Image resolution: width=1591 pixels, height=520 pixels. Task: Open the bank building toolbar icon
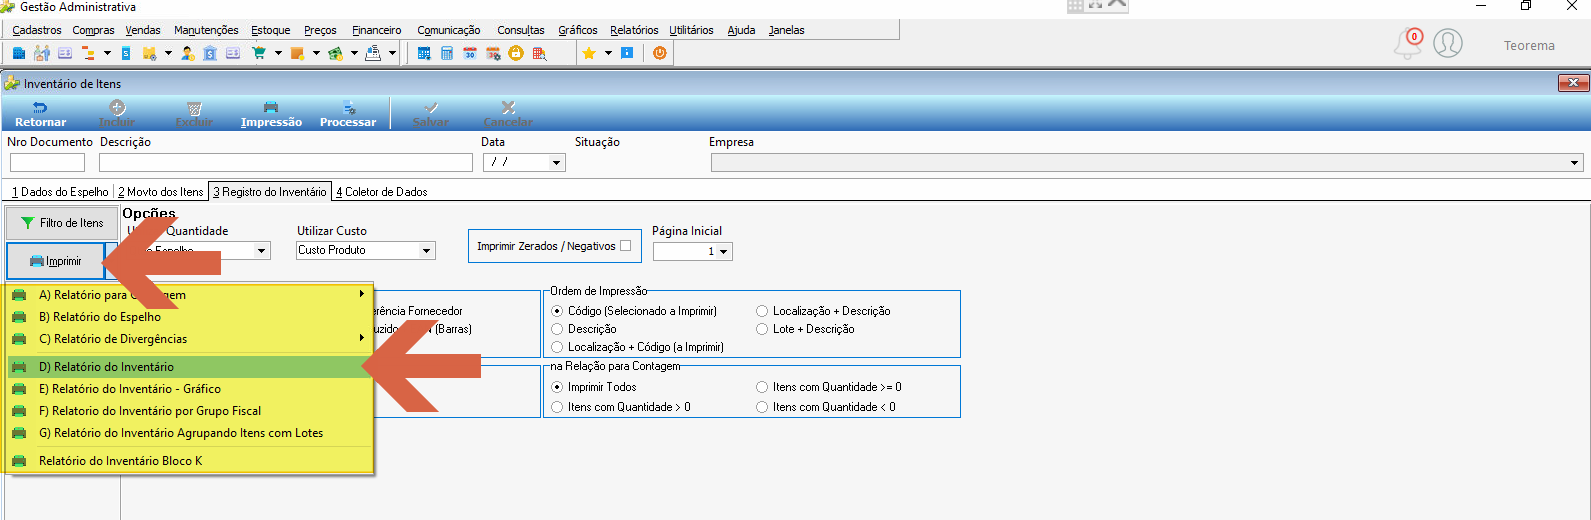(210, 53)
